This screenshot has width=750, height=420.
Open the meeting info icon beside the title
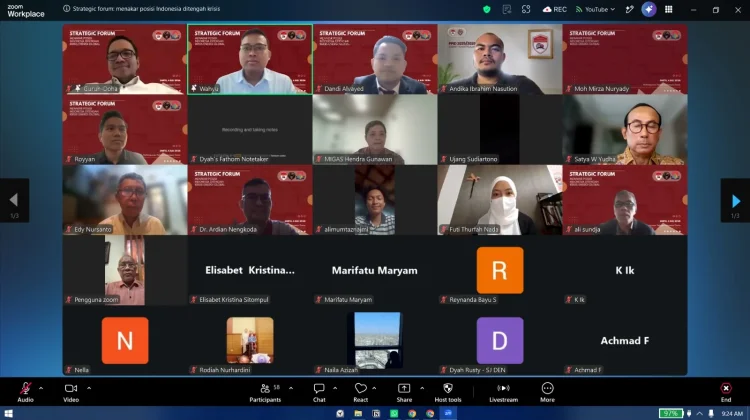click(66, 9)
